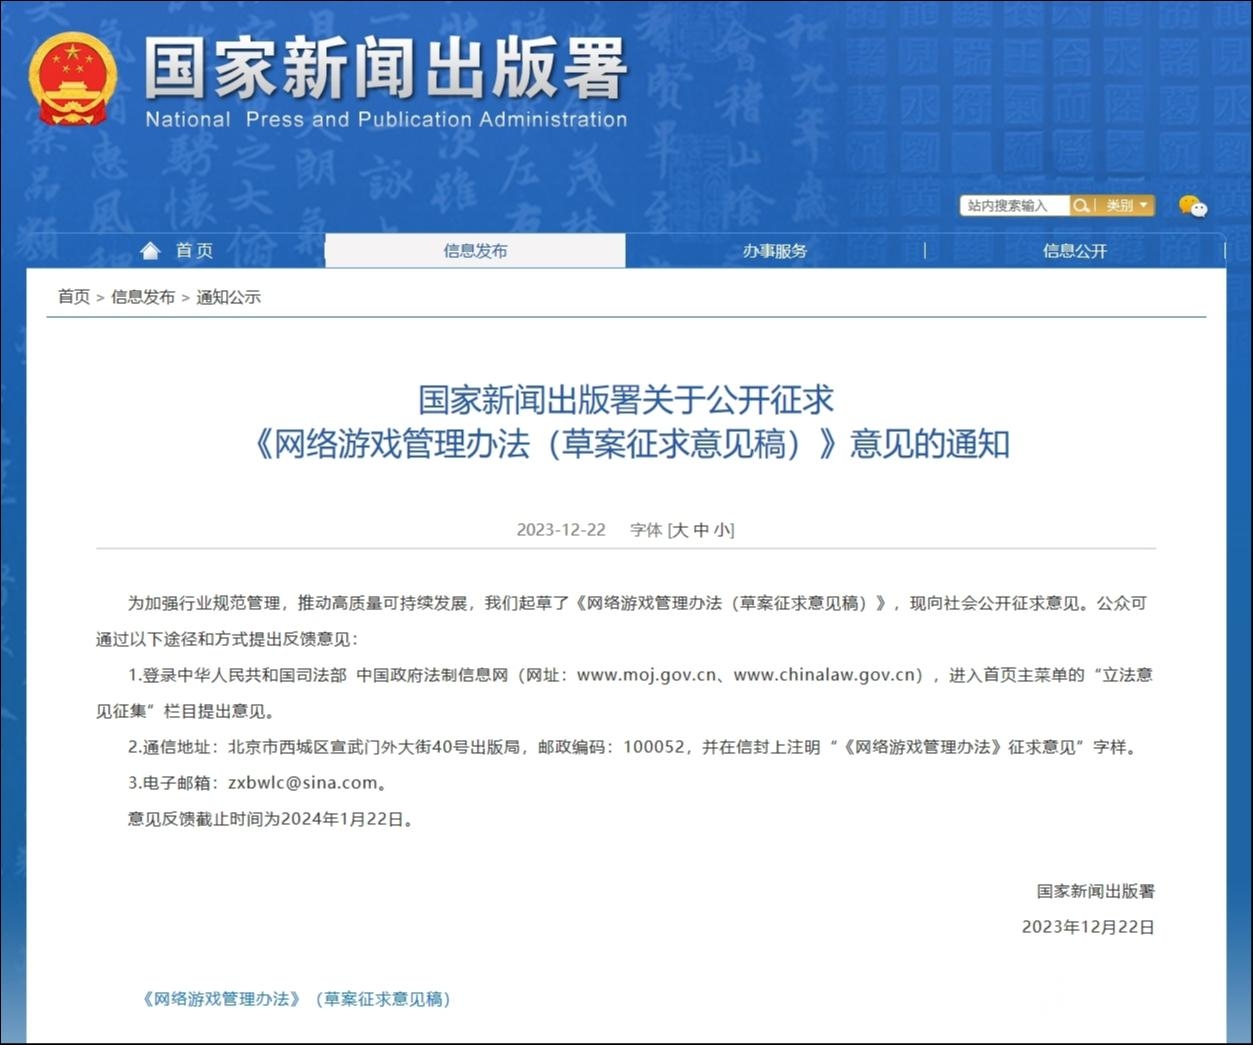
Task: Select the 信息发布 navigation tab
Action: click(x=475, y=250)
